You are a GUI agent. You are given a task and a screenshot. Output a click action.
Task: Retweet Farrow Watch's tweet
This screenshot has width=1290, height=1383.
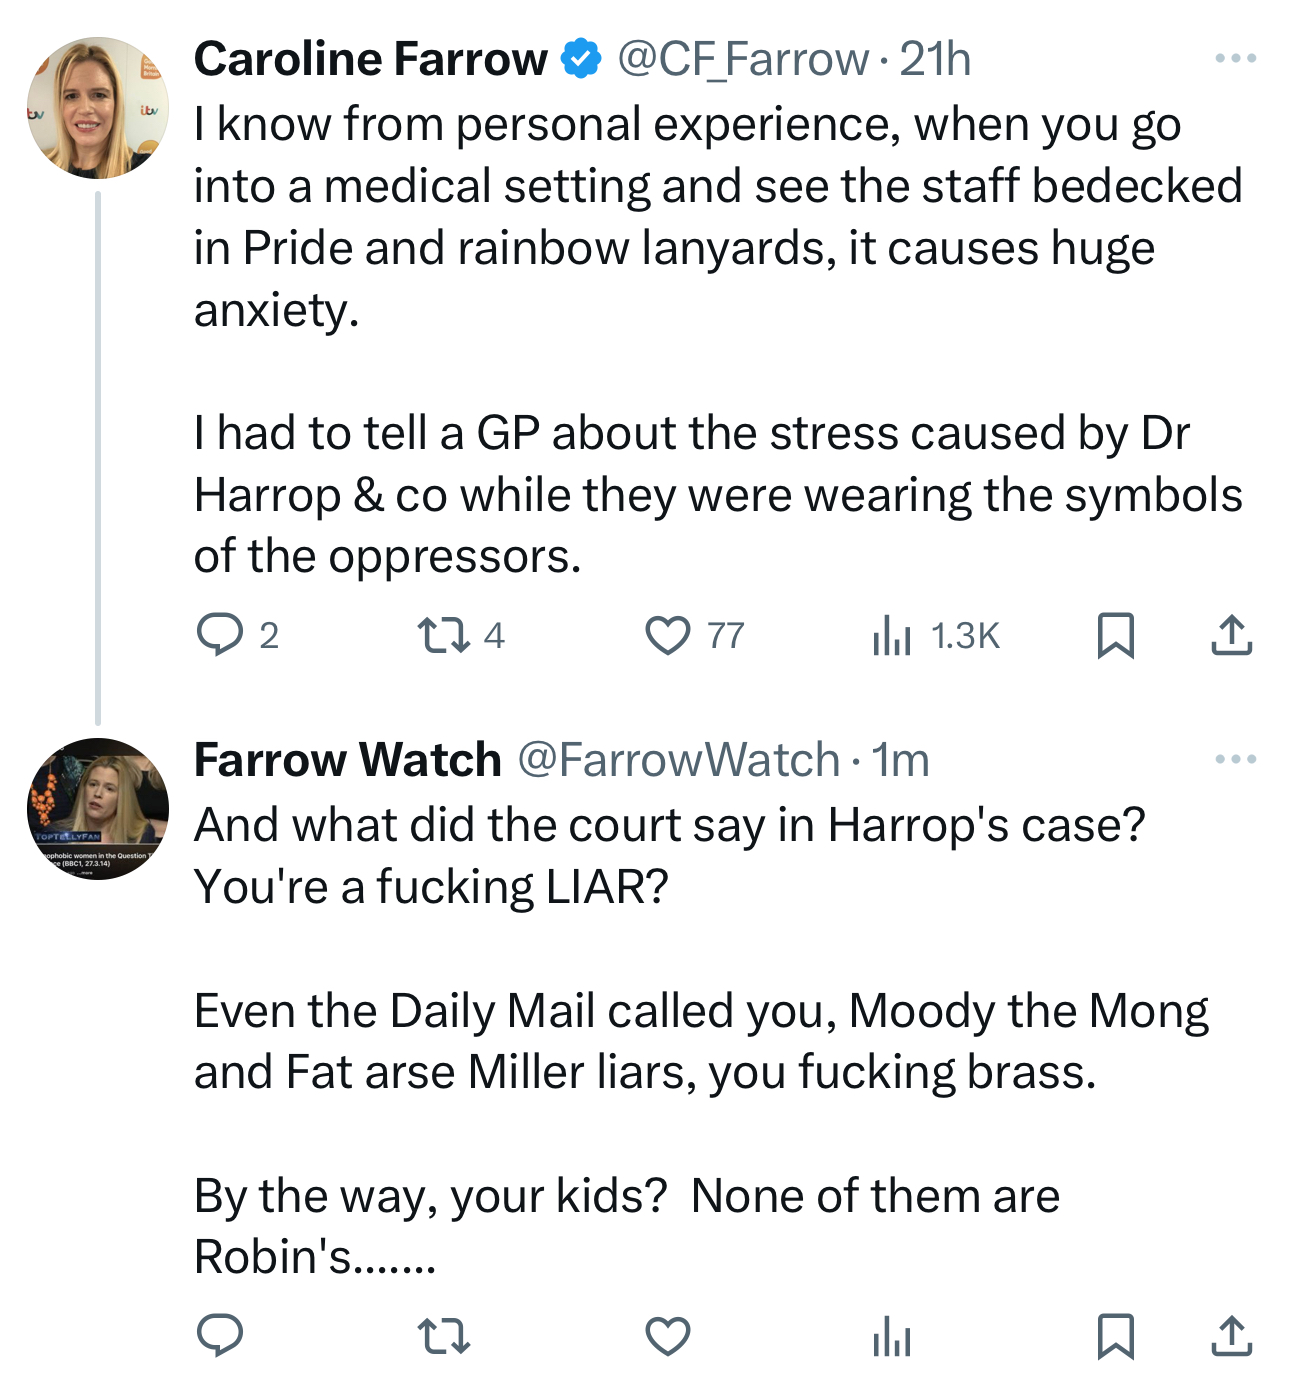(443, 1336)
